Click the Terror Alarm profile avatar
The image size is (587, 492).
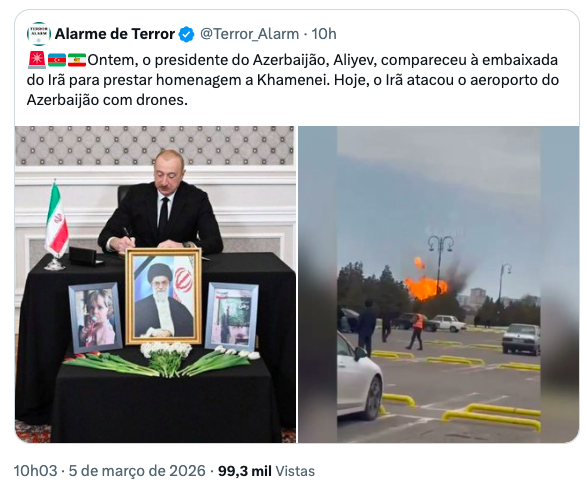(39, 34)
